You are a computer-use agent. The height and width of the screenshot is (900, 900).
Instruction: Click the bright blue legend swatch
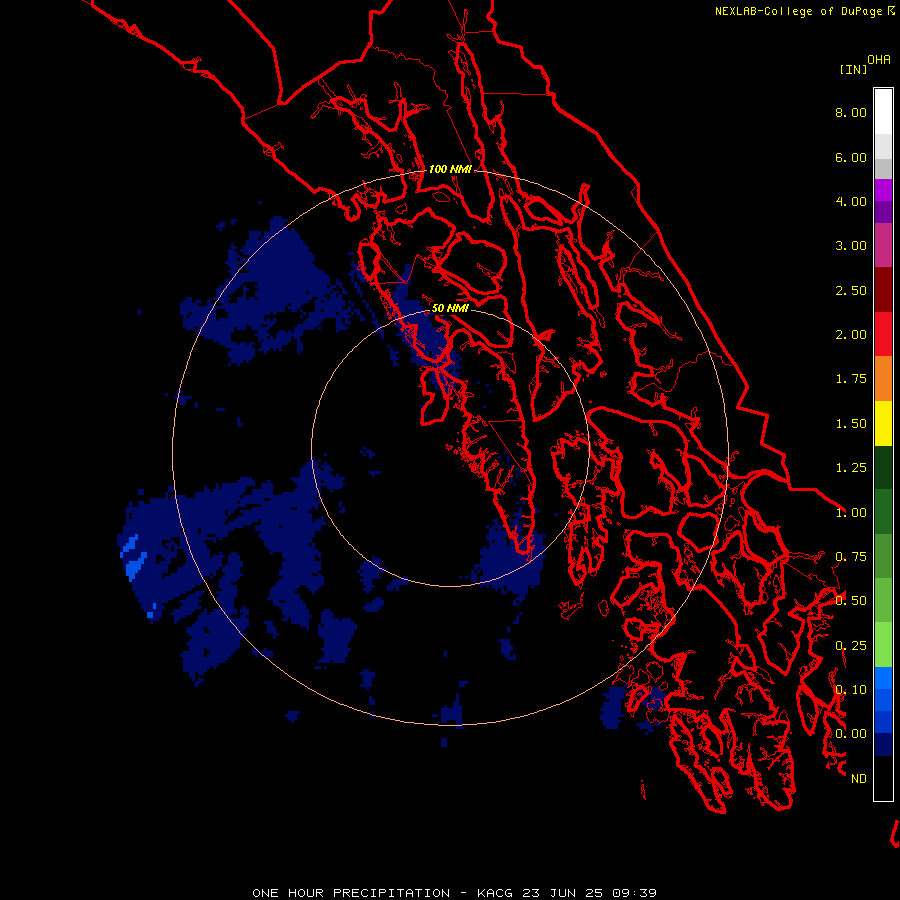(x=883, y=678)
